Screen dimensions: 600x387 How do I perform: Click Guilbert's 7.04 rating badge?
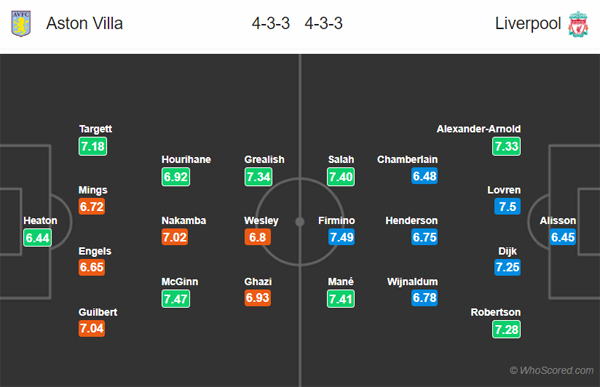[92, 328]
